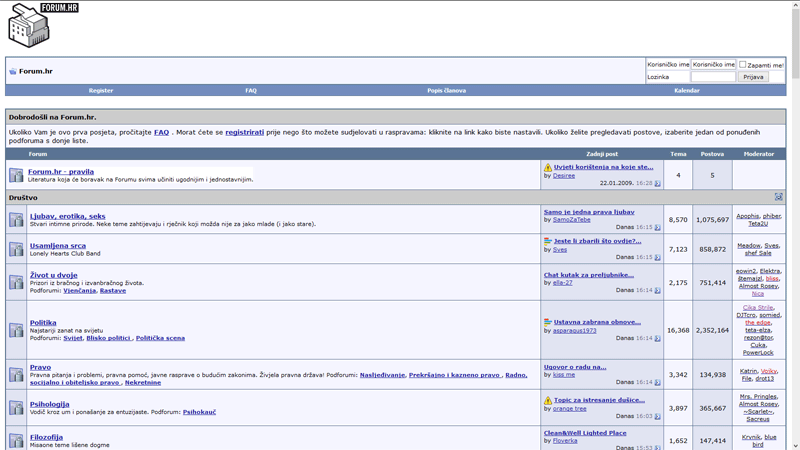Open Kalendar in the navigation bar
800x450 pixels.
coord(687,90)
